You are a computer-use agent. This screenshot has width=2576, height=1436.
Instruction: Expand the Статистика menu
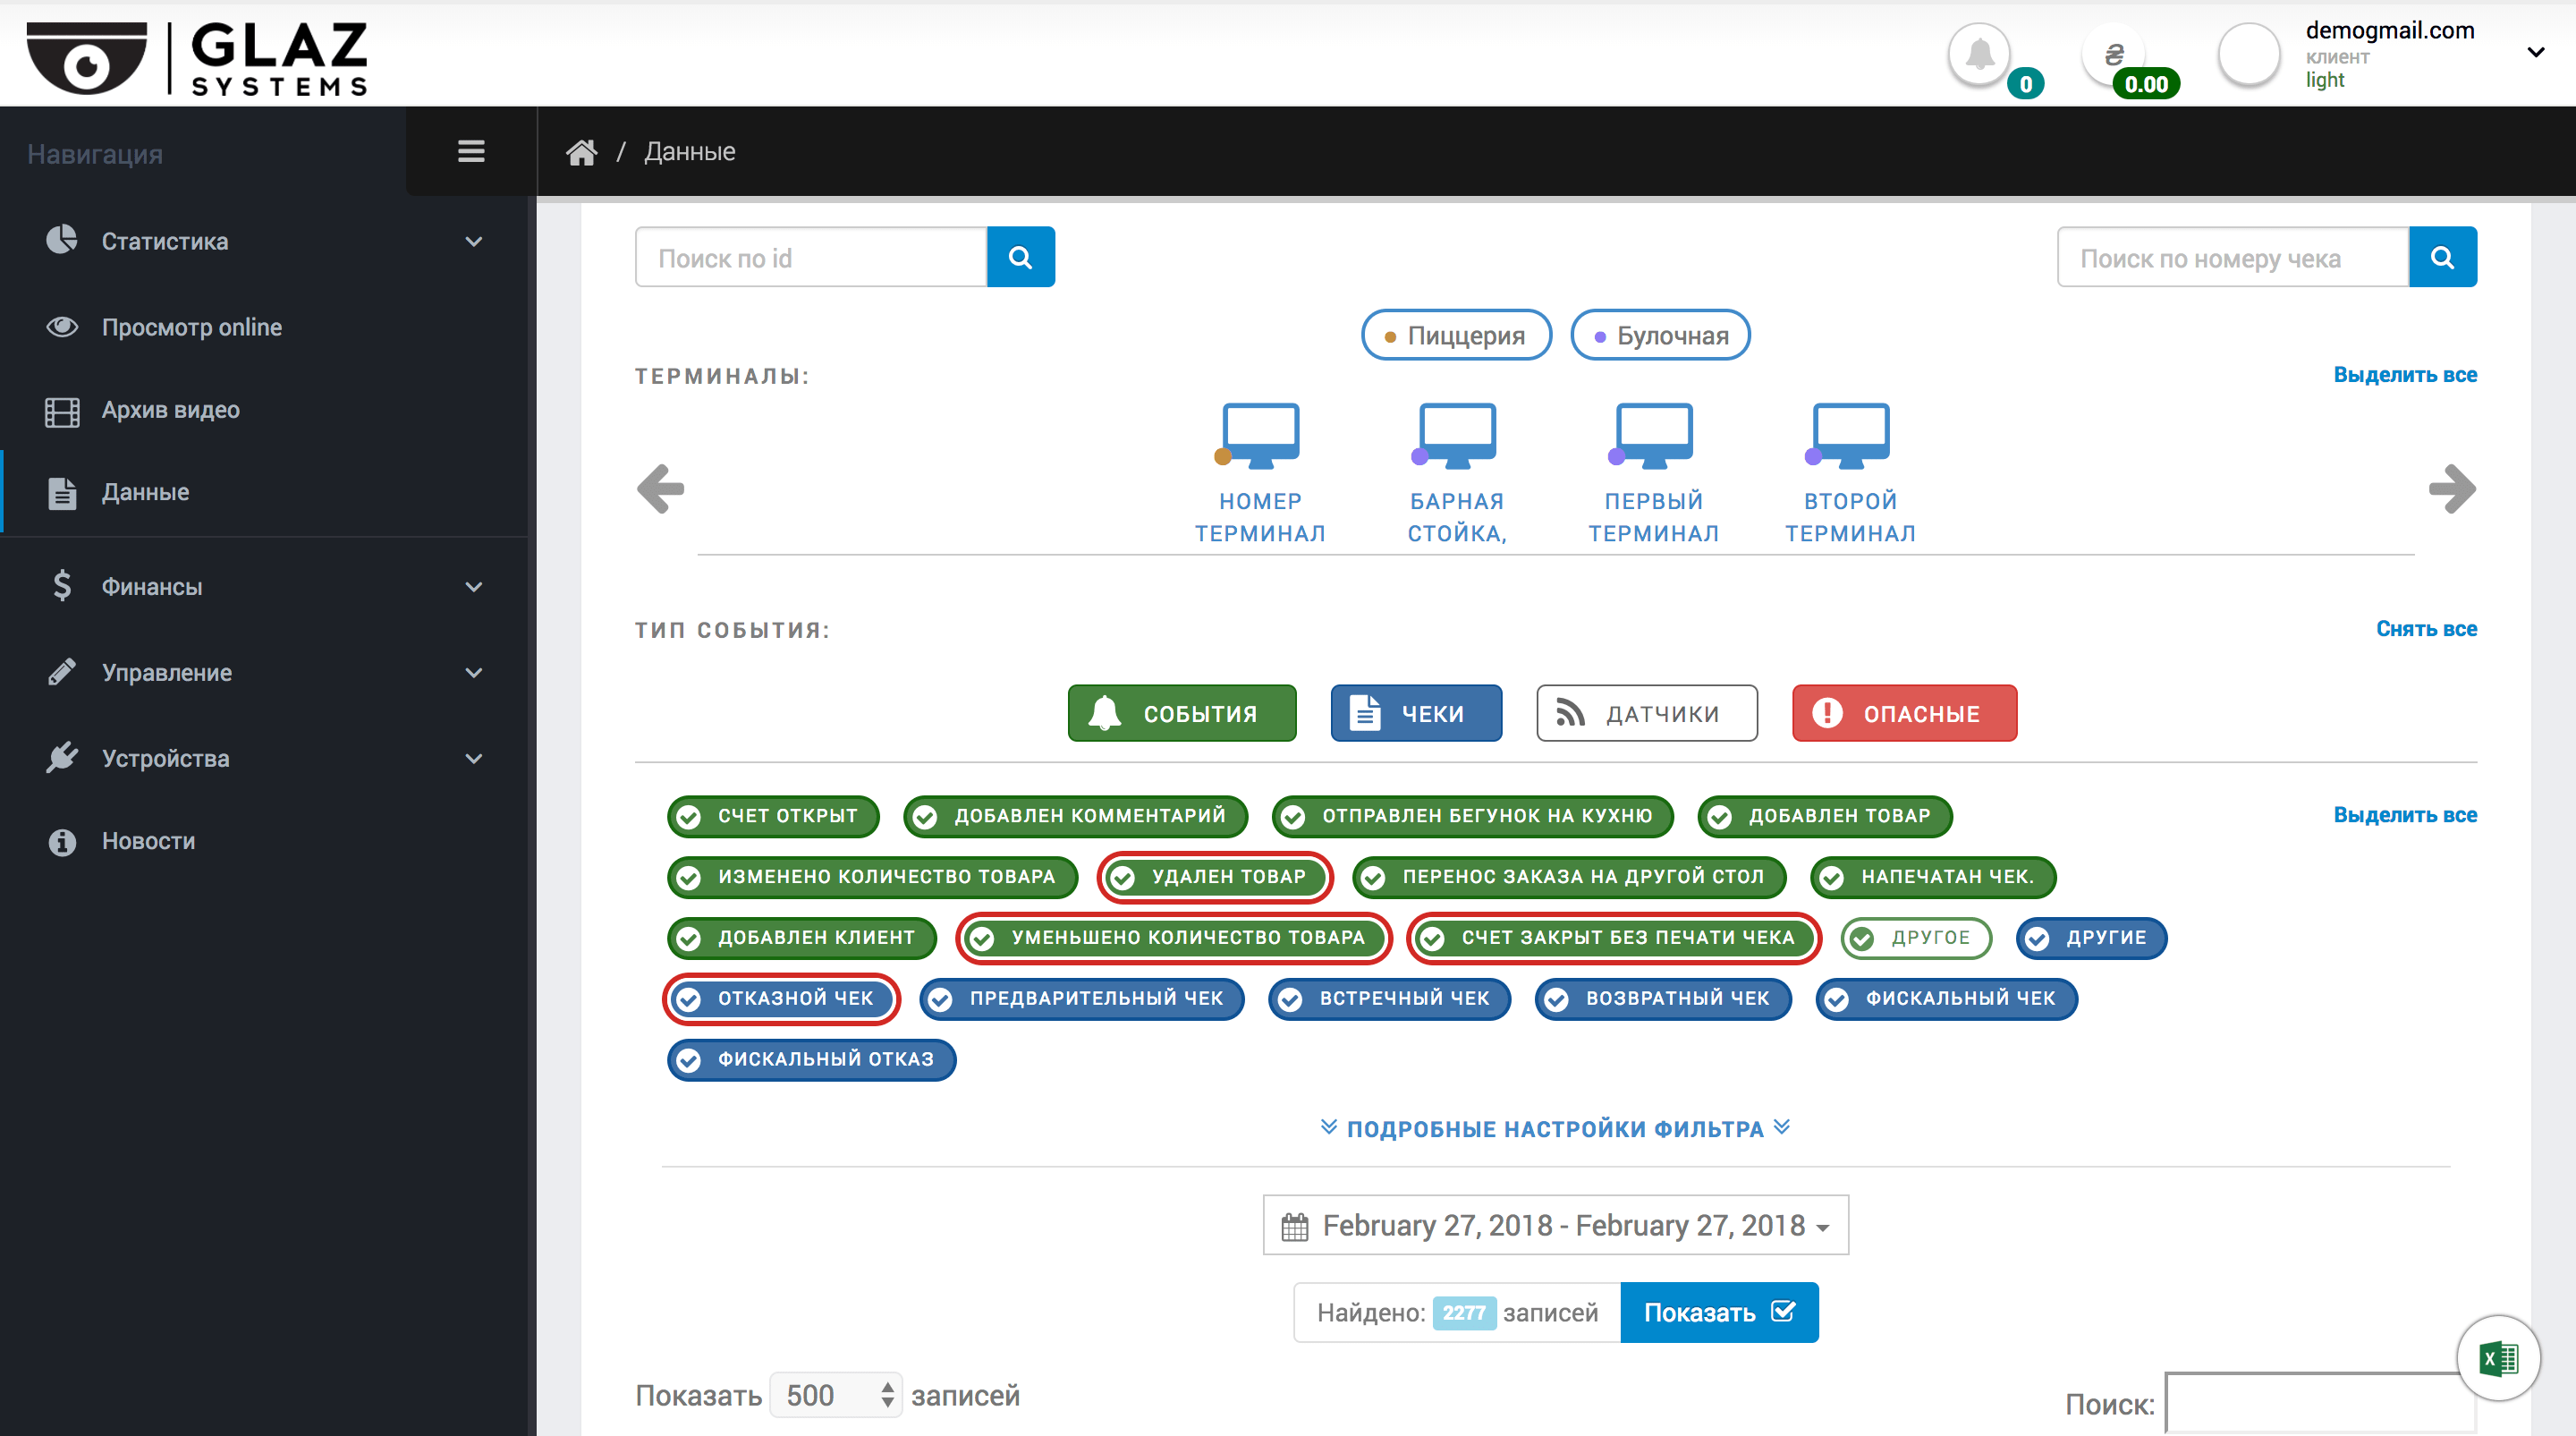(x=265, y=241)
